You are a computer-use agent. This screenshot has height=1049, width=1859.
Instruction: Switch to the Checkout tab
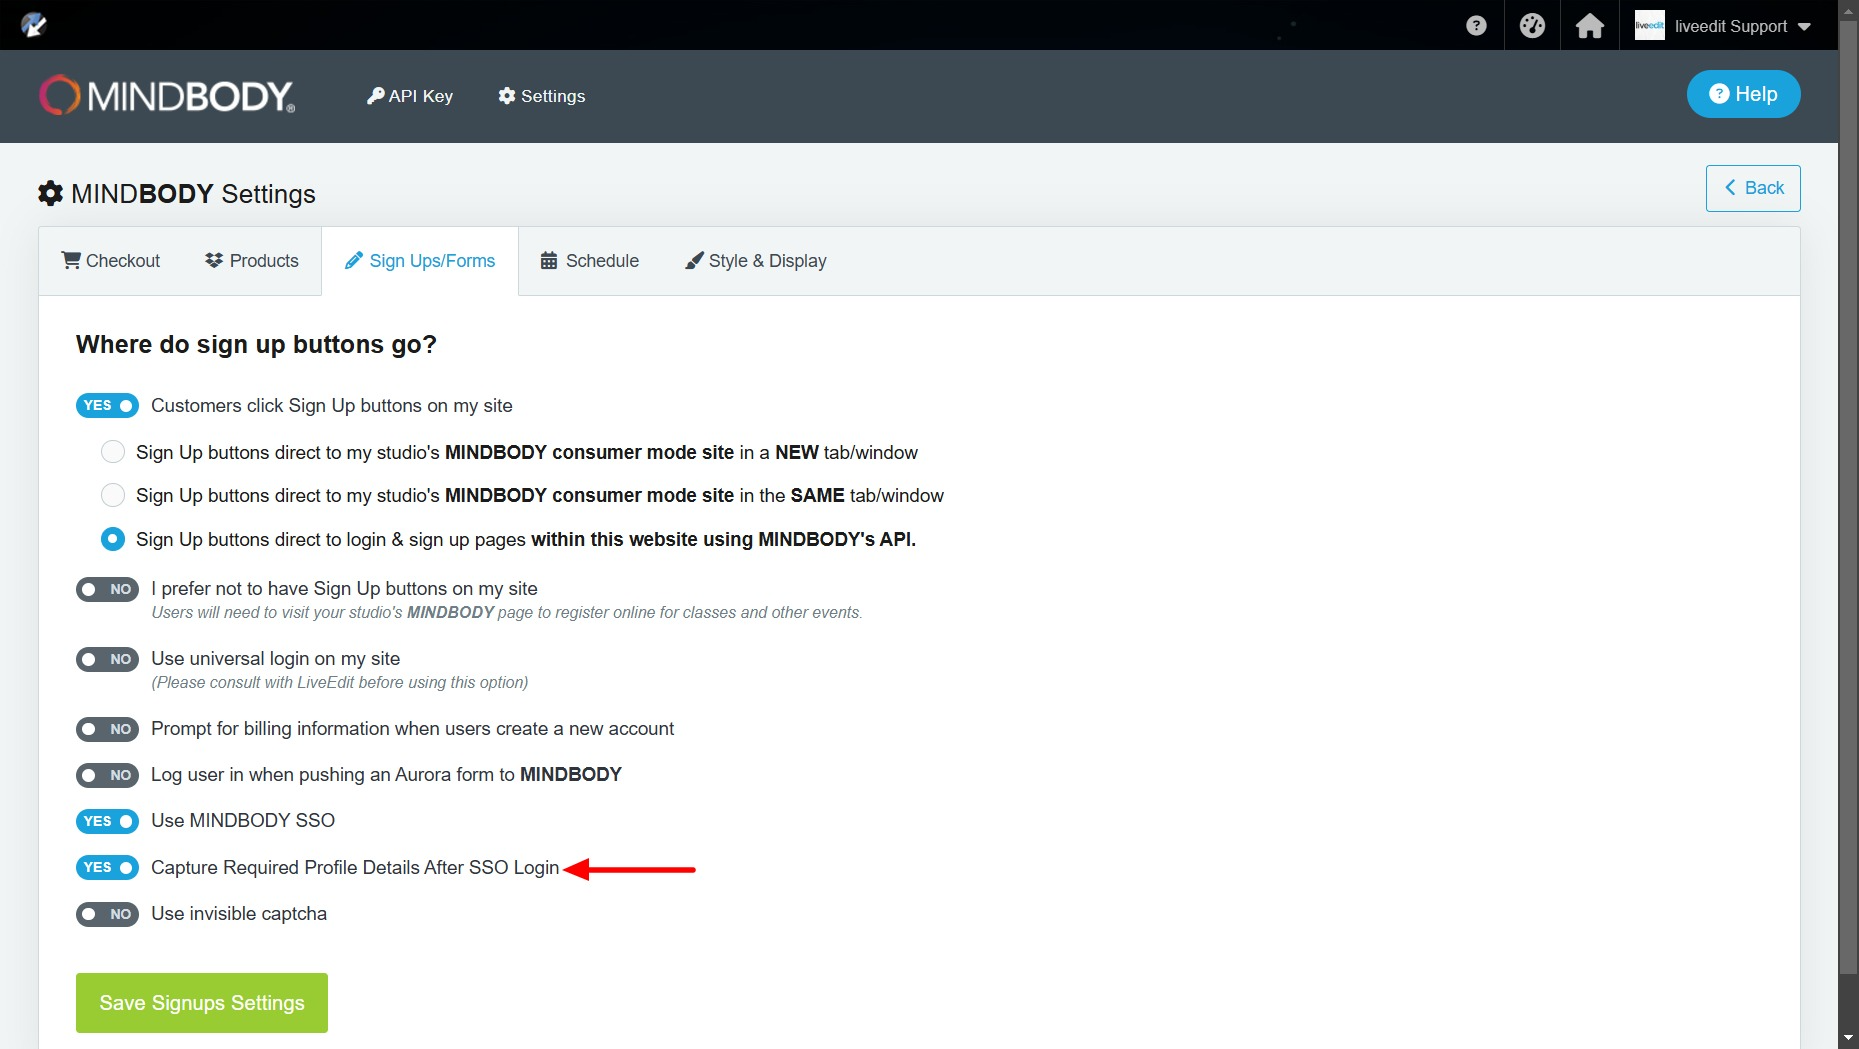111,261
